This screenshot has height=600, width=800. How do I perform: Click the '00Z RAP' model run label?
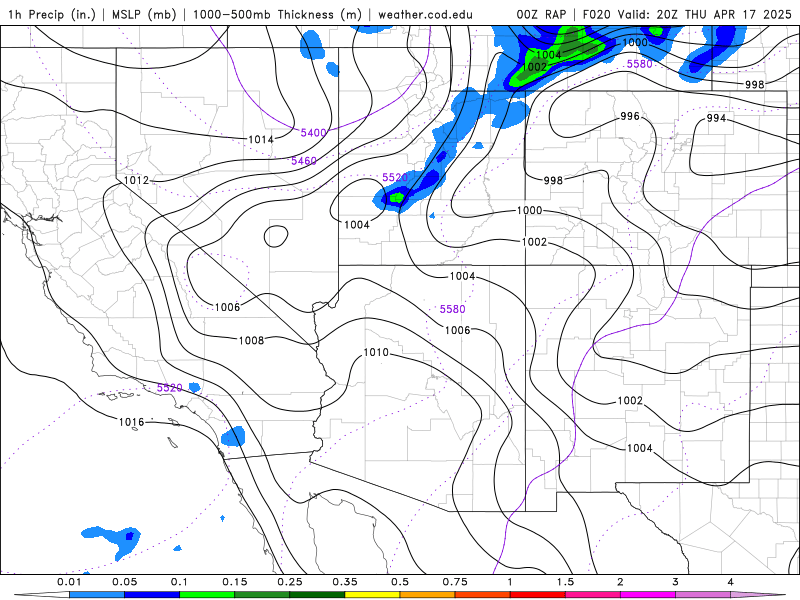tap(541, 14)
